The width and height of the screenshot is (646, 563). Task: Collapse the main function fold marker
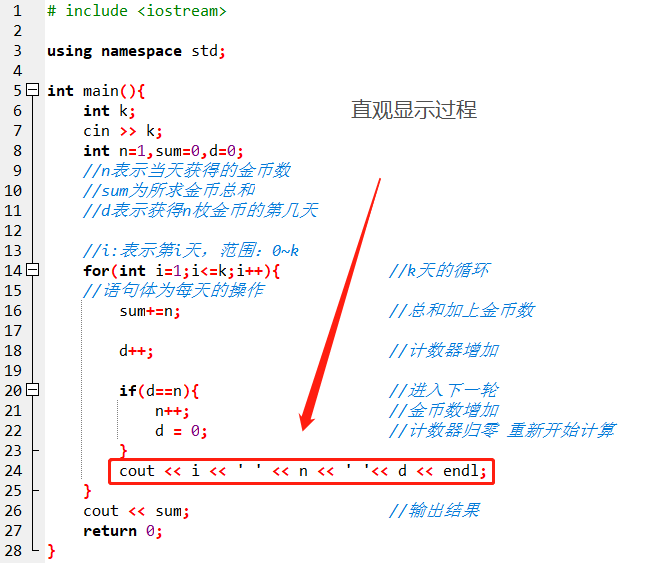click(x=33, y=91)
